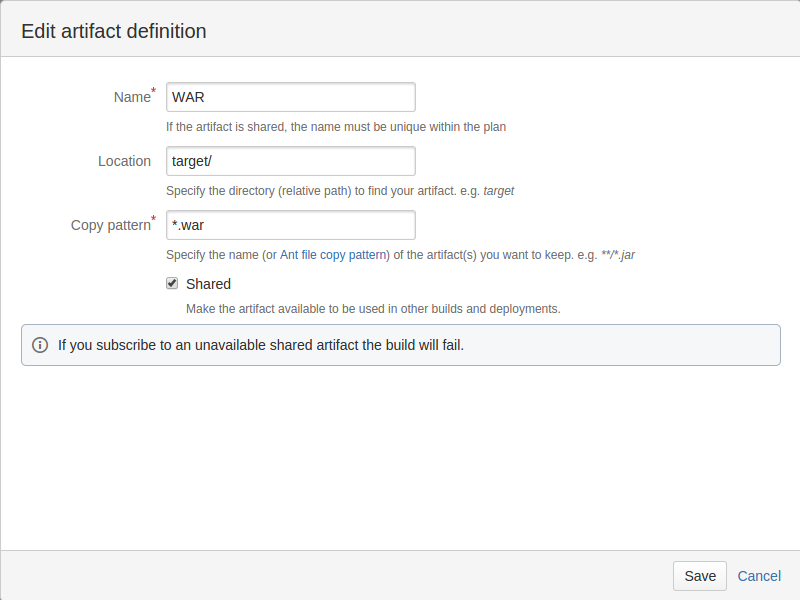Click the unique name help text under Name
800x600 pixels.
[x=336, y=127]
